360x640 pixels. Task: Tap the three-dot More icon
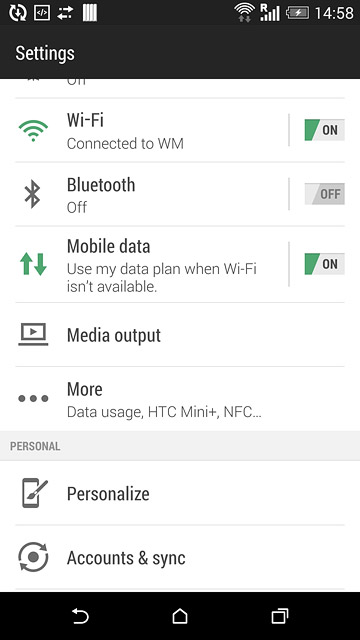coord(33,398)
